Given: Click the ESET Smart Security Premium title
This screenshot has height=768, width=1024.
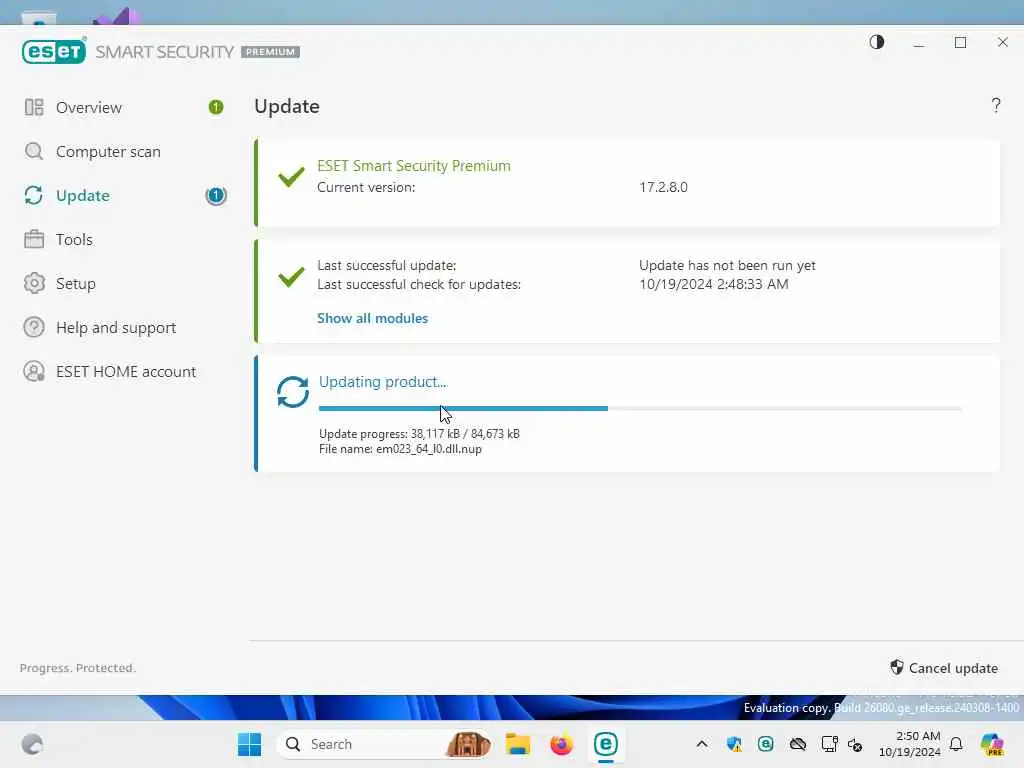Looking at the screenshot, I should pos(414,166).
